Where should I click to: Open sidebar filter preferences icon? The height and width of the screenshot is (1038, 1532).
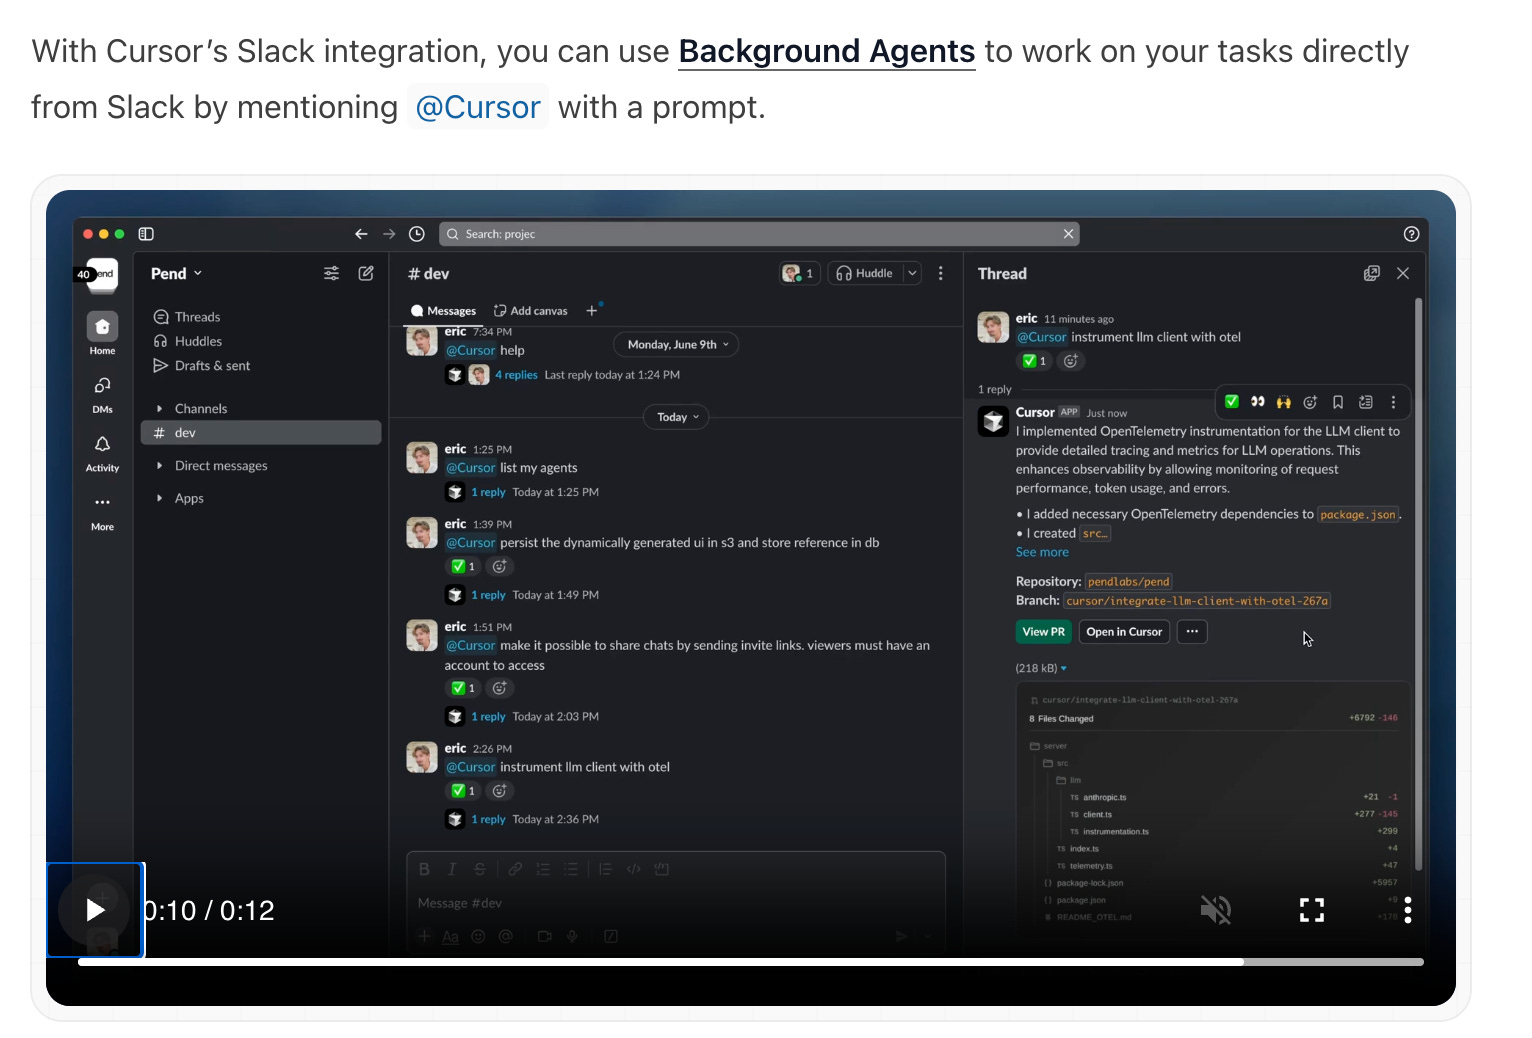click(x=331, y=274)
